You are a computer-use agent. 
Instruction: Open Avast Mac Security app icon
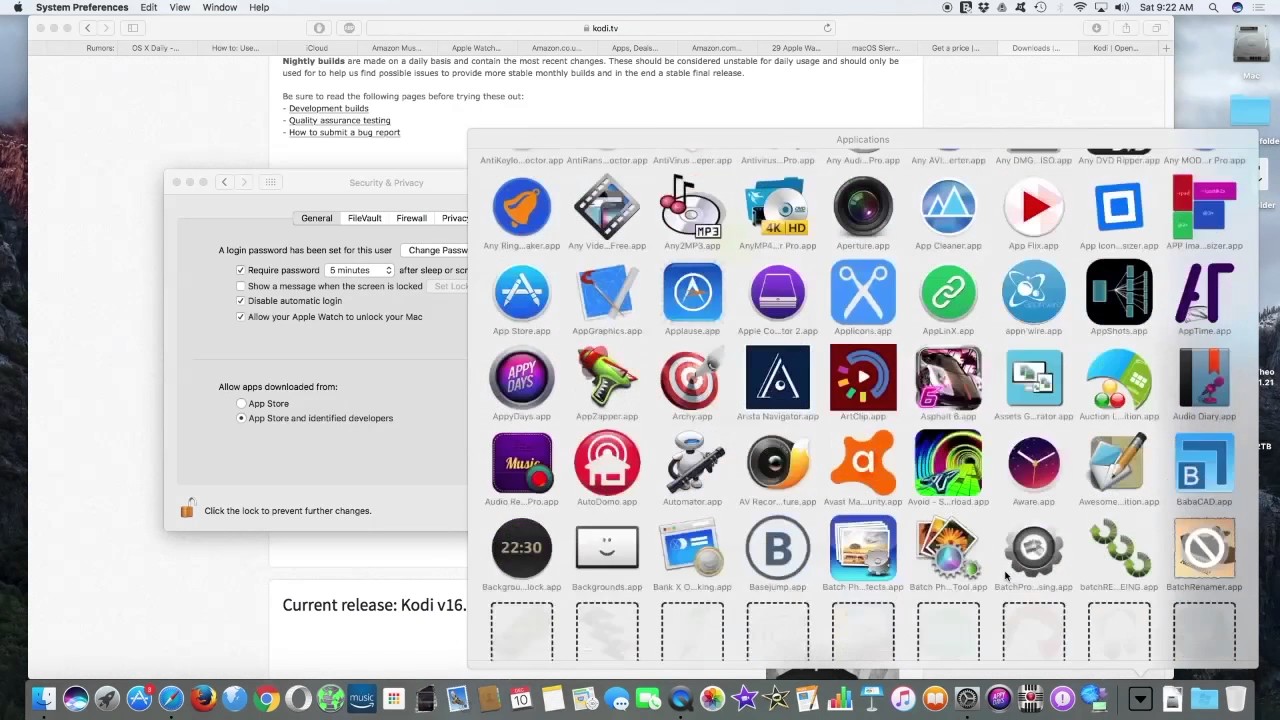[863, 463]
